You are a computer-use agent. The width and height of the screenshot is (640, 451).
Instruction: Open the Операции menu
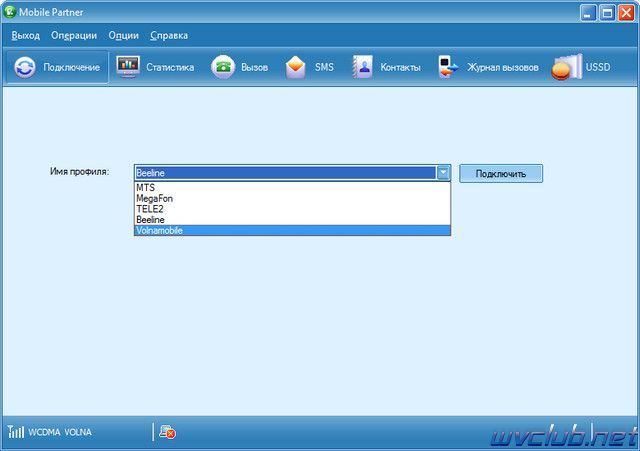(74, 36)
